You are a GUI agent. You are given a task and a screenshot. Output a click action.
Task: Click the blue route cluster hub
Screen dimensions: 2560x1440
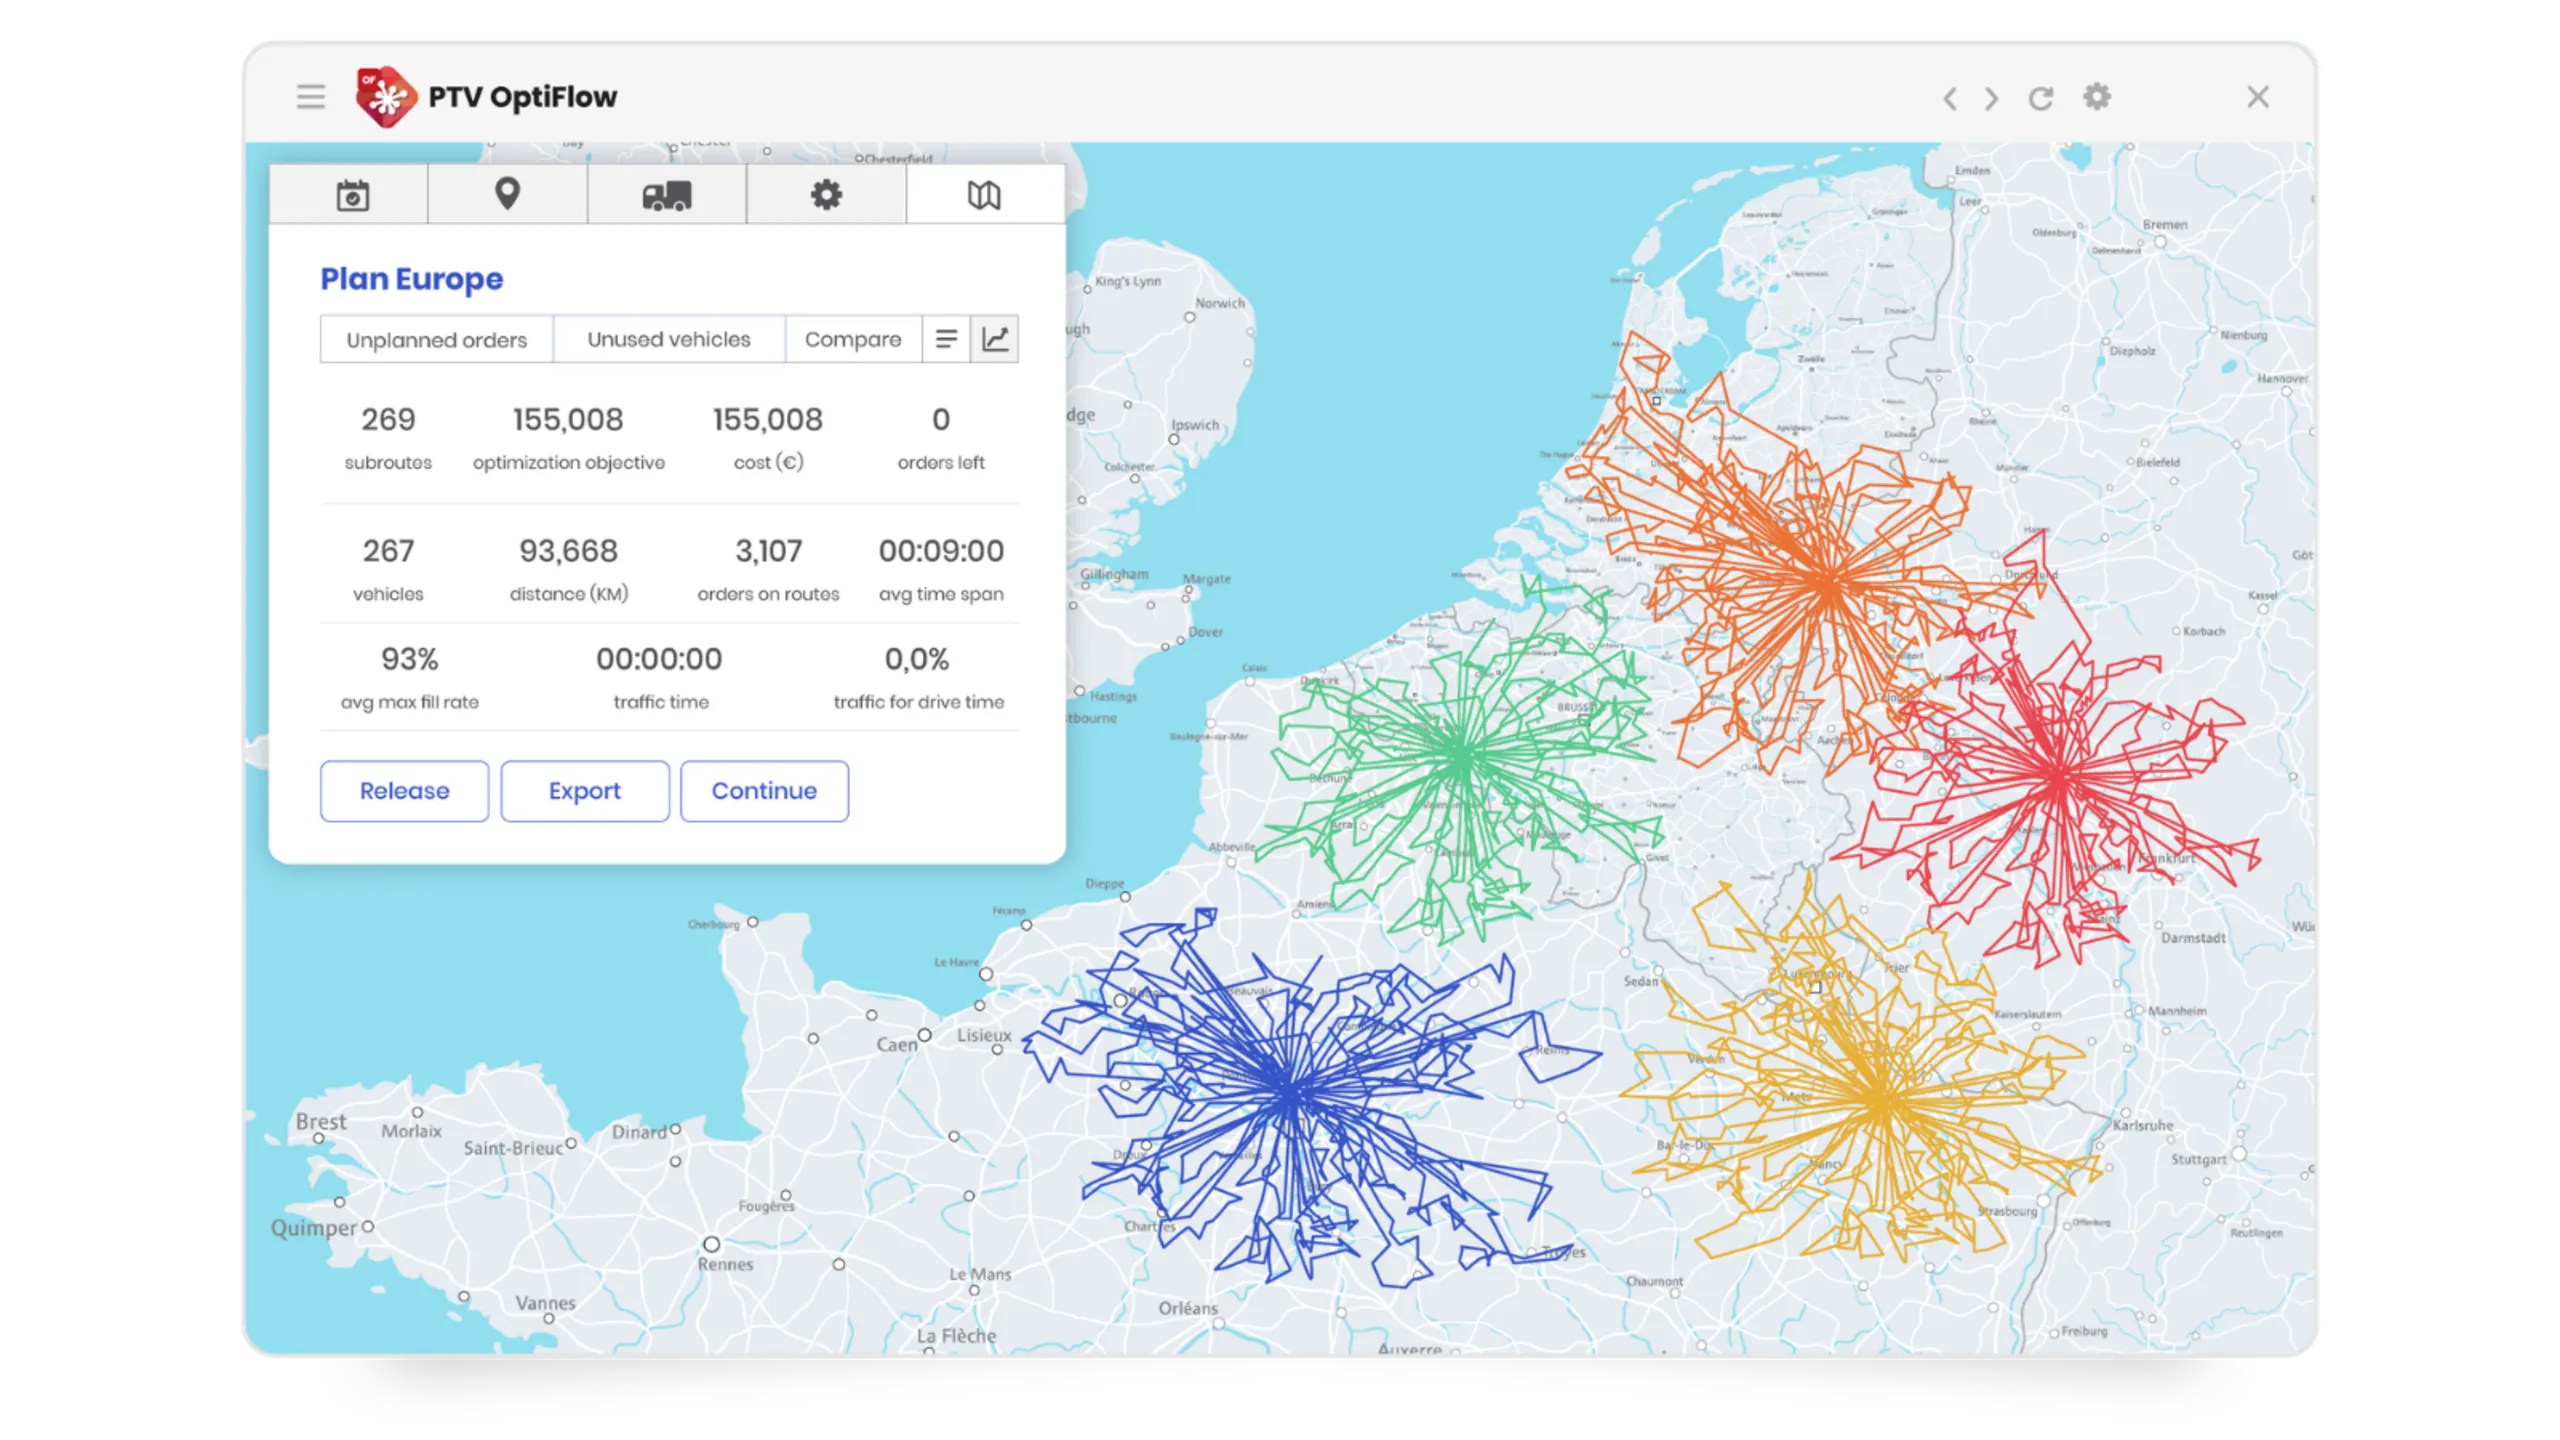point(1290,1090)
